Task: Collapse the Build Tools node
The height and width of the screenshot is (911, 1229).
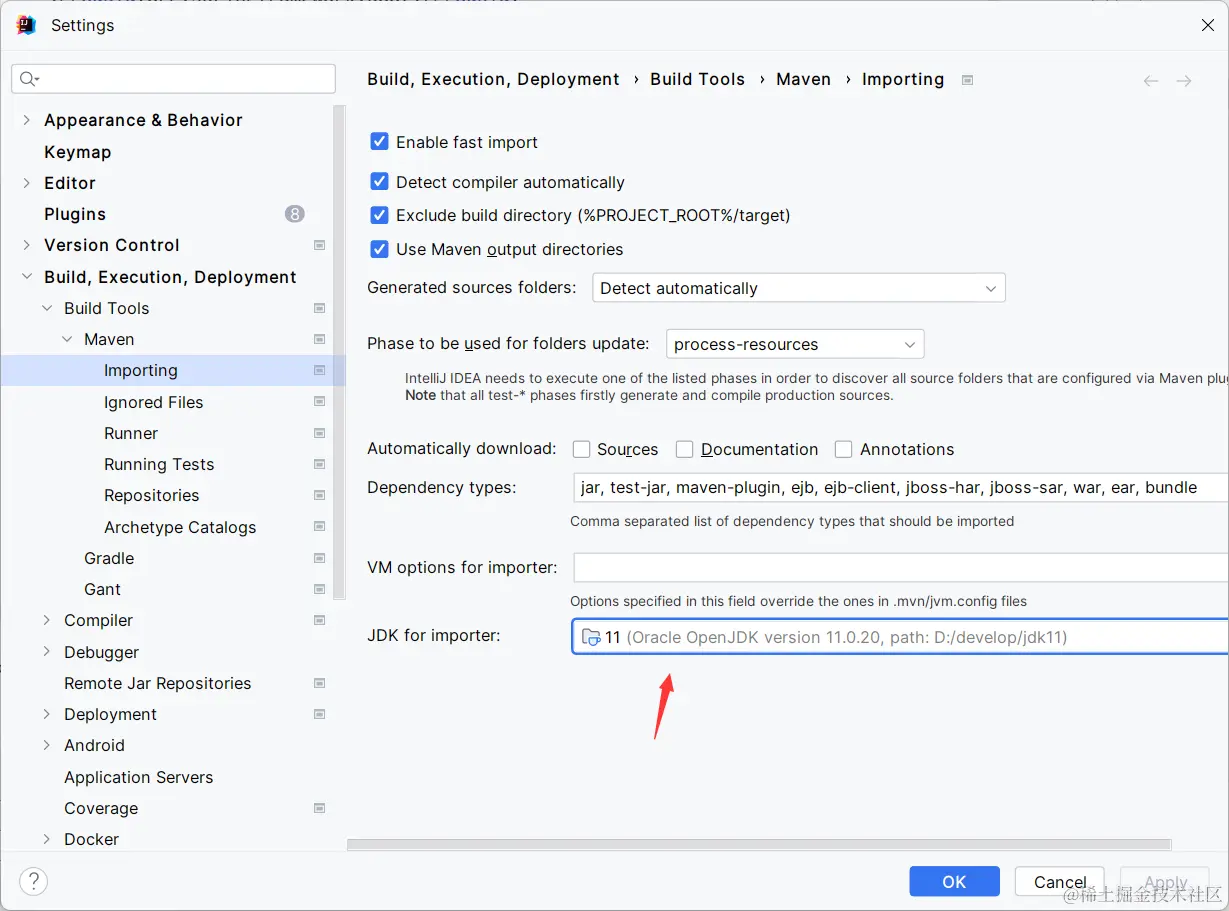Action: pos(46,308)
